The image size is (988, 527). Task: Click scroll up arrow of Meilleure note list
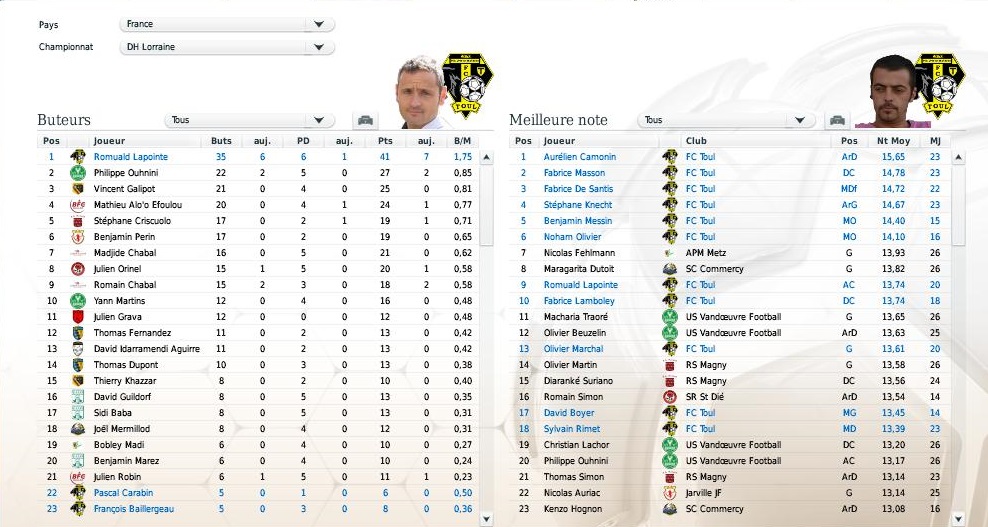pos(958,157)
